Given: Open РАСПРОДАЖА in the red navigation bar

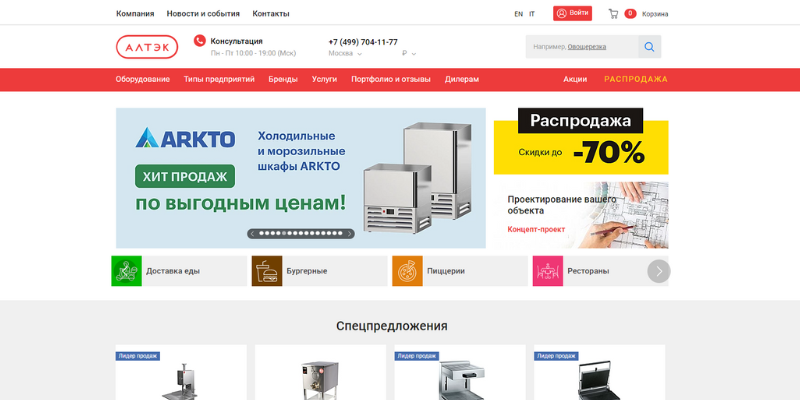Looking at the screenshot, I should click(x=636, y=79).
